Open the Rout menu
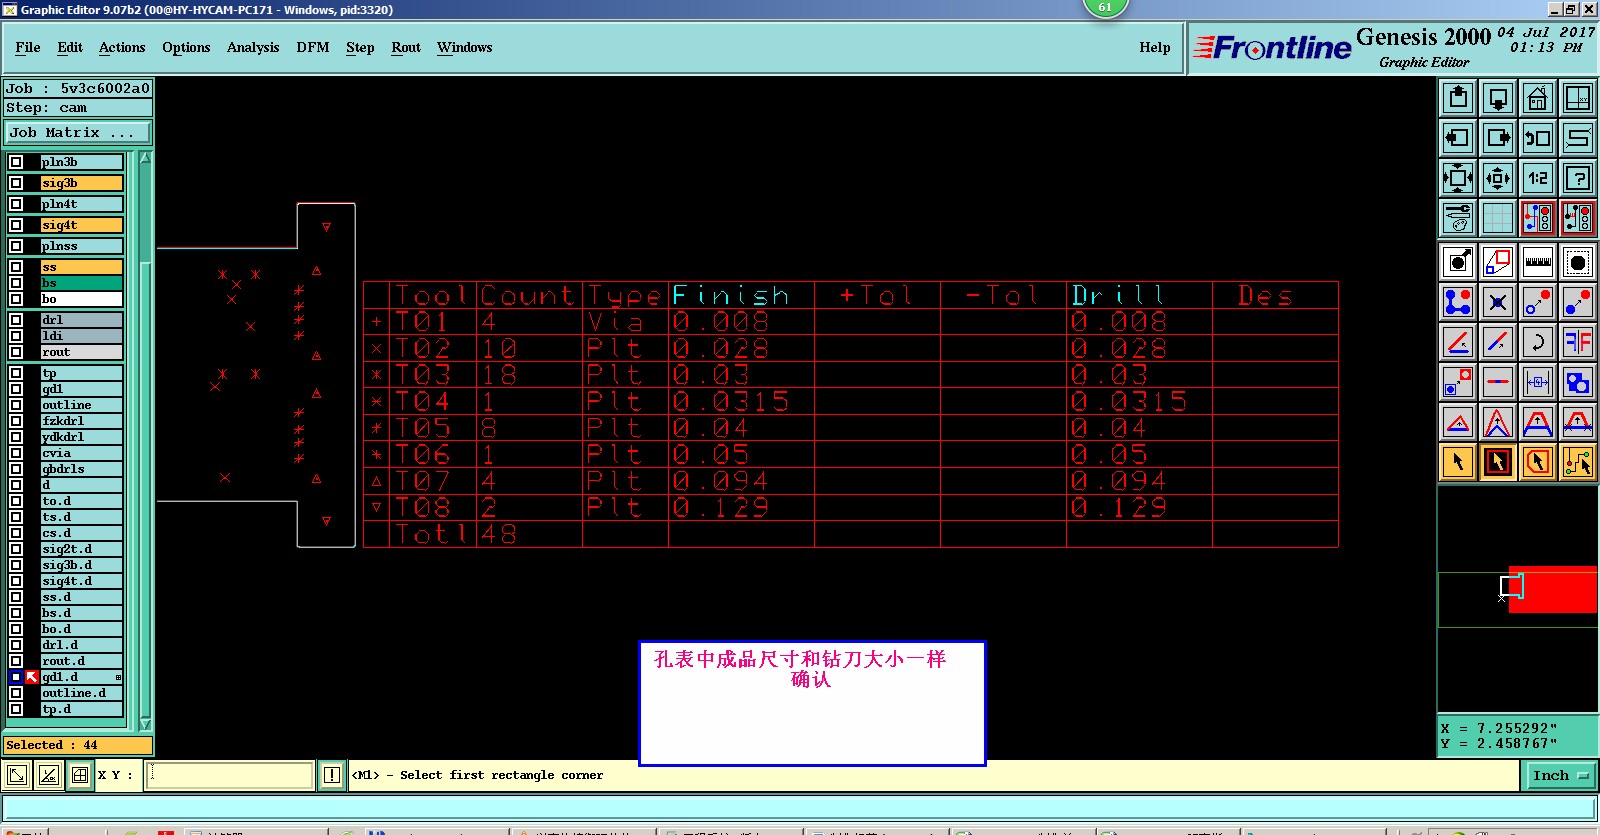This screenshot has width=1600, height=835. (406, 47)
